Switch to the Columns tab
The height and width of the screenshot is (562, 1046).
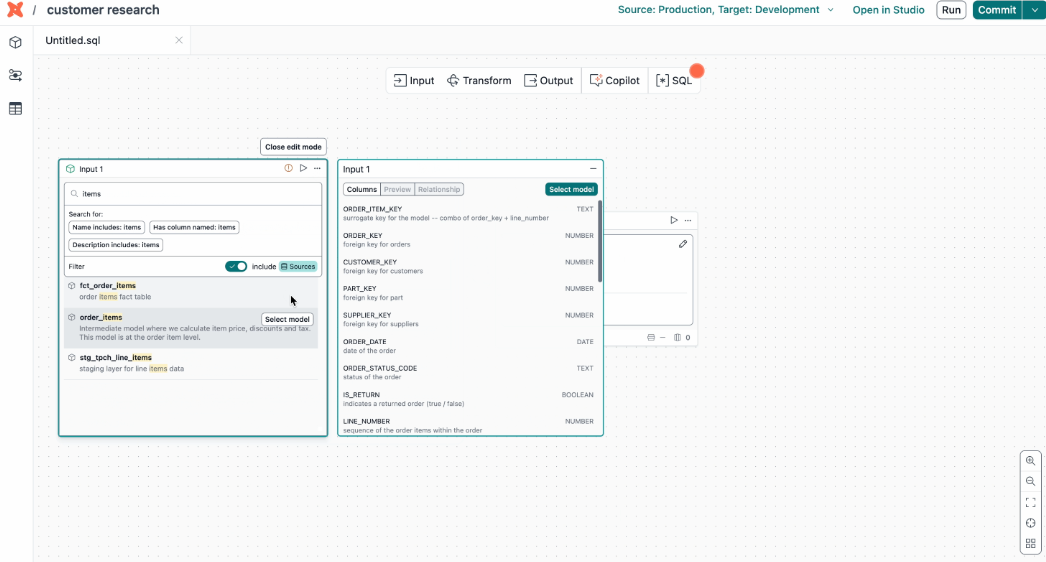click(362, 190)
